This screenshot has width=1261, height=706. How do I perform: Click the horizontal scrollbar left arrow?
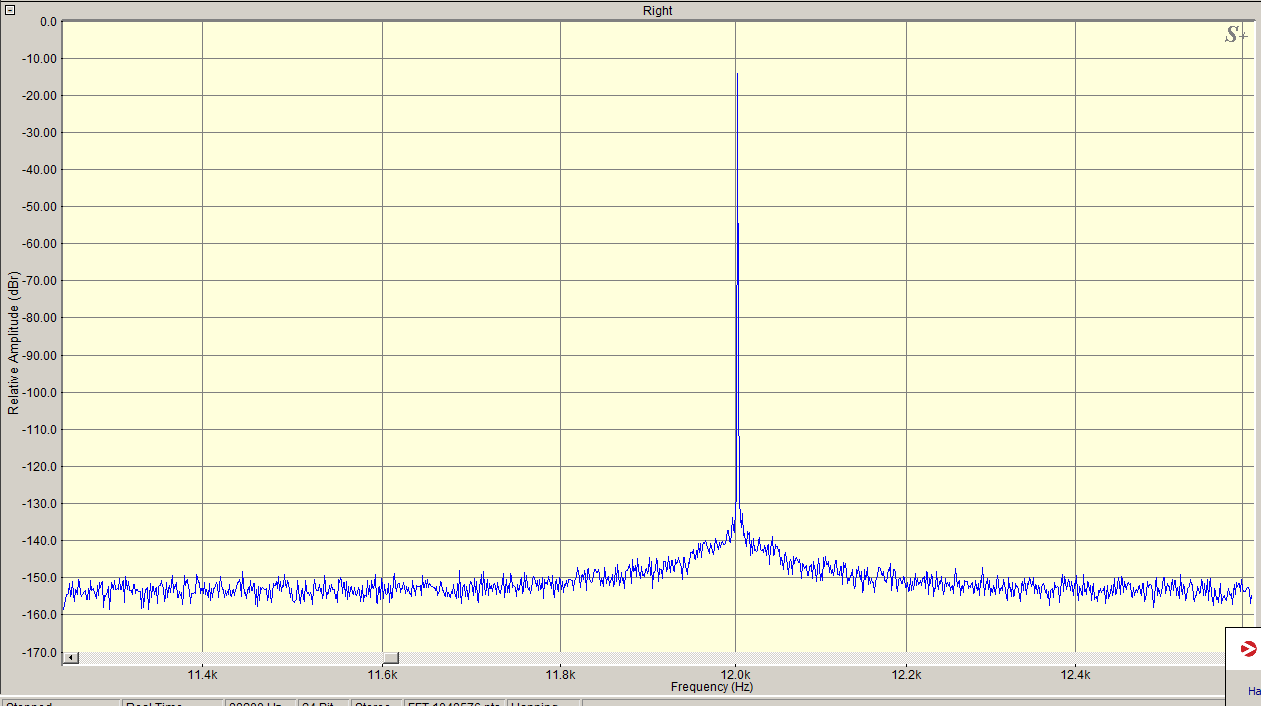(70, 658)
